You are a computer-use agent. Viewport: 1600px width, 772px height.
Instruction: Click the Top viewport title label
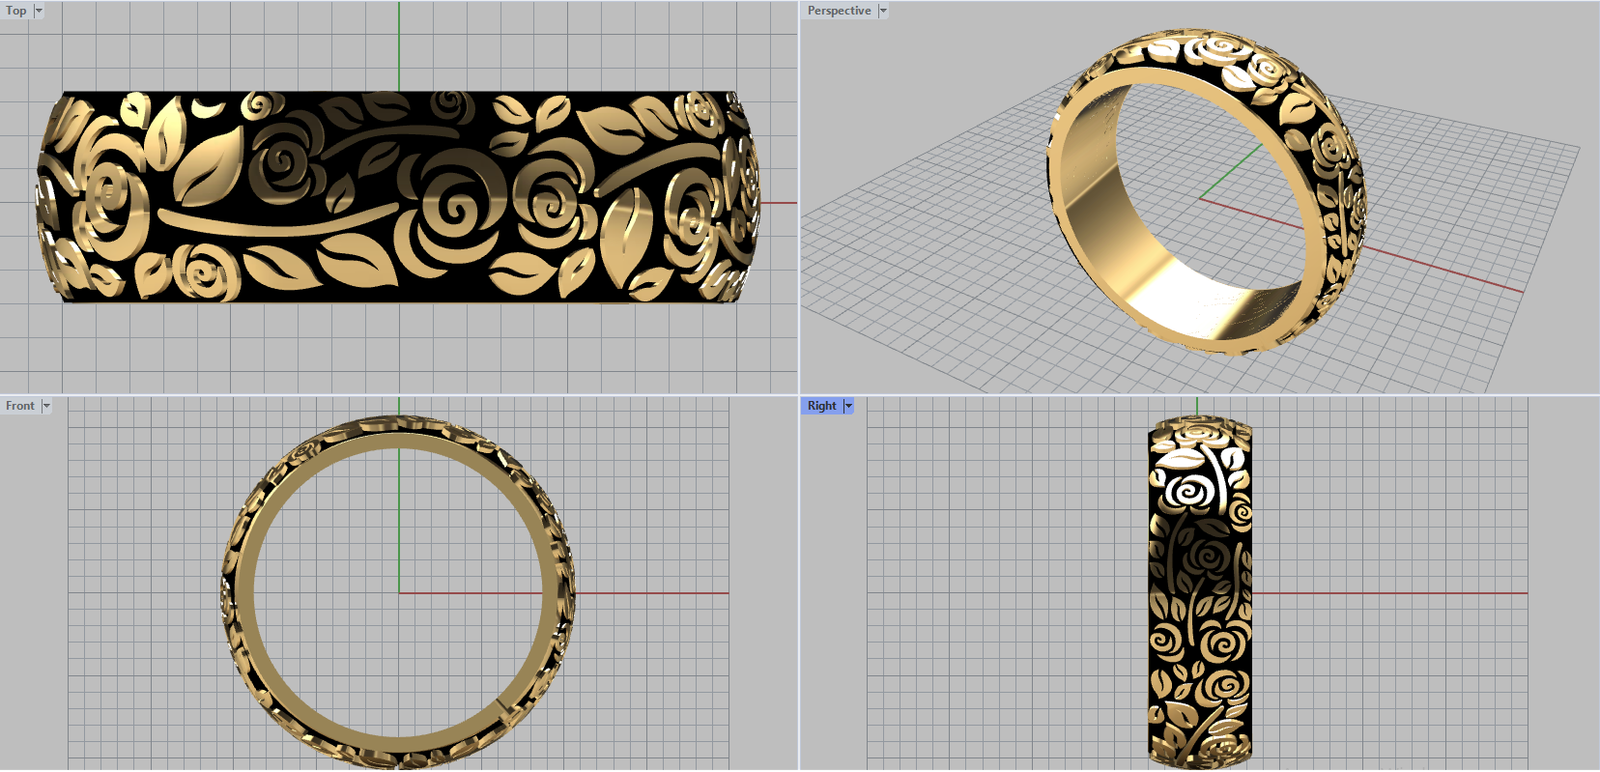(16, 11)
